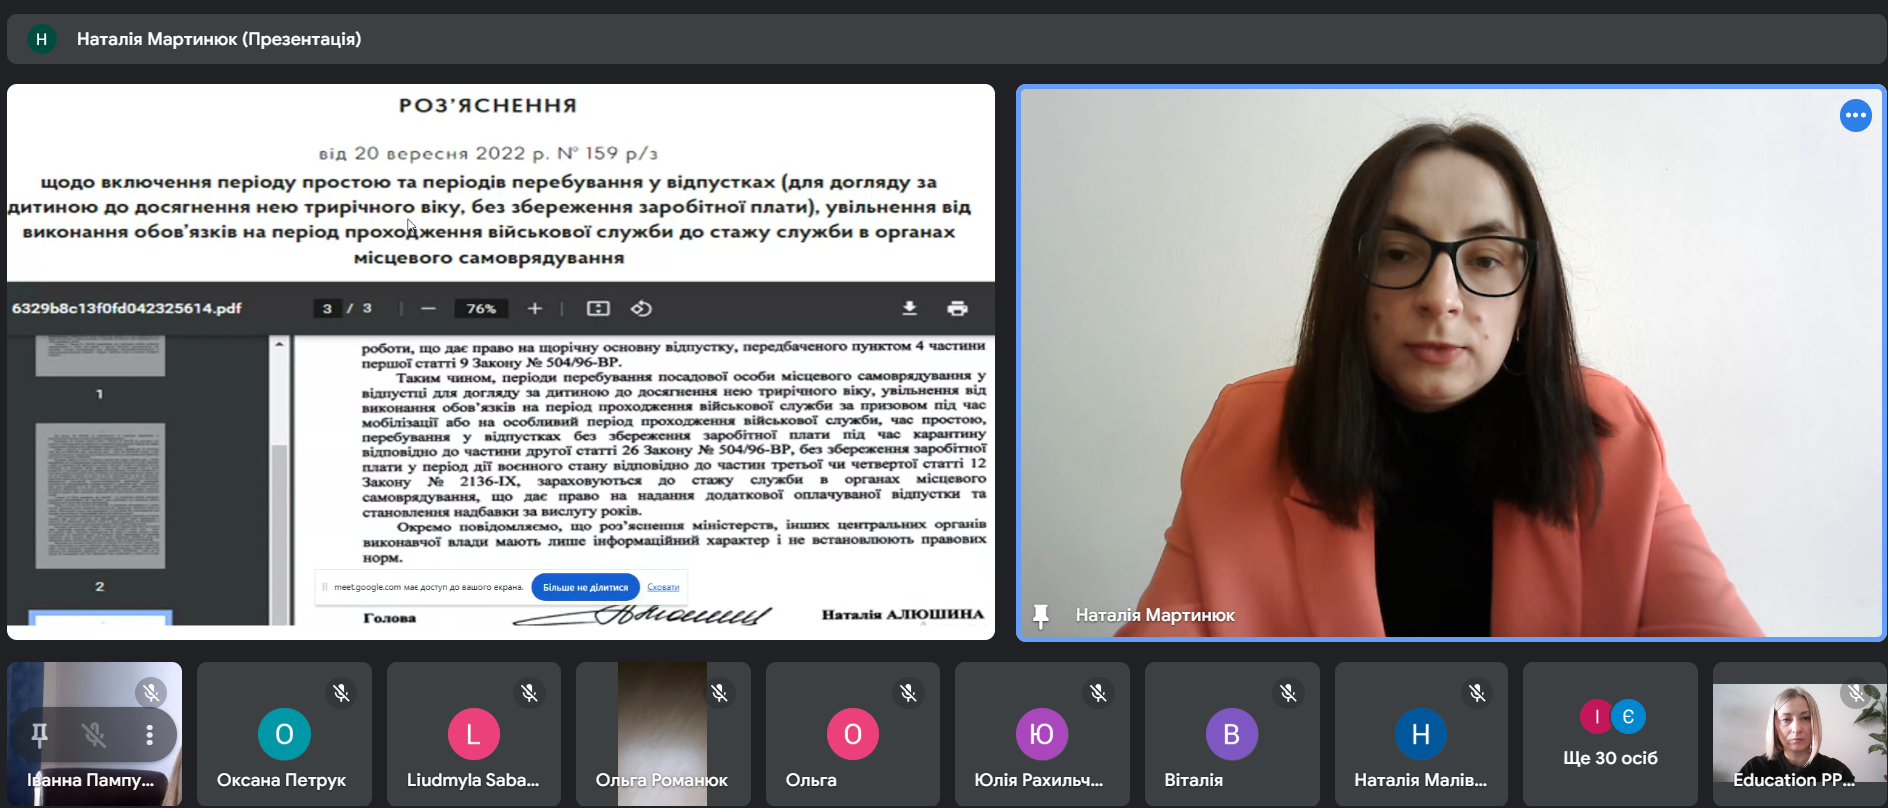Expand the 'Ще 30 осіб' participants tile
This screenshot has height=808, width=1888.
point(1610,735)
